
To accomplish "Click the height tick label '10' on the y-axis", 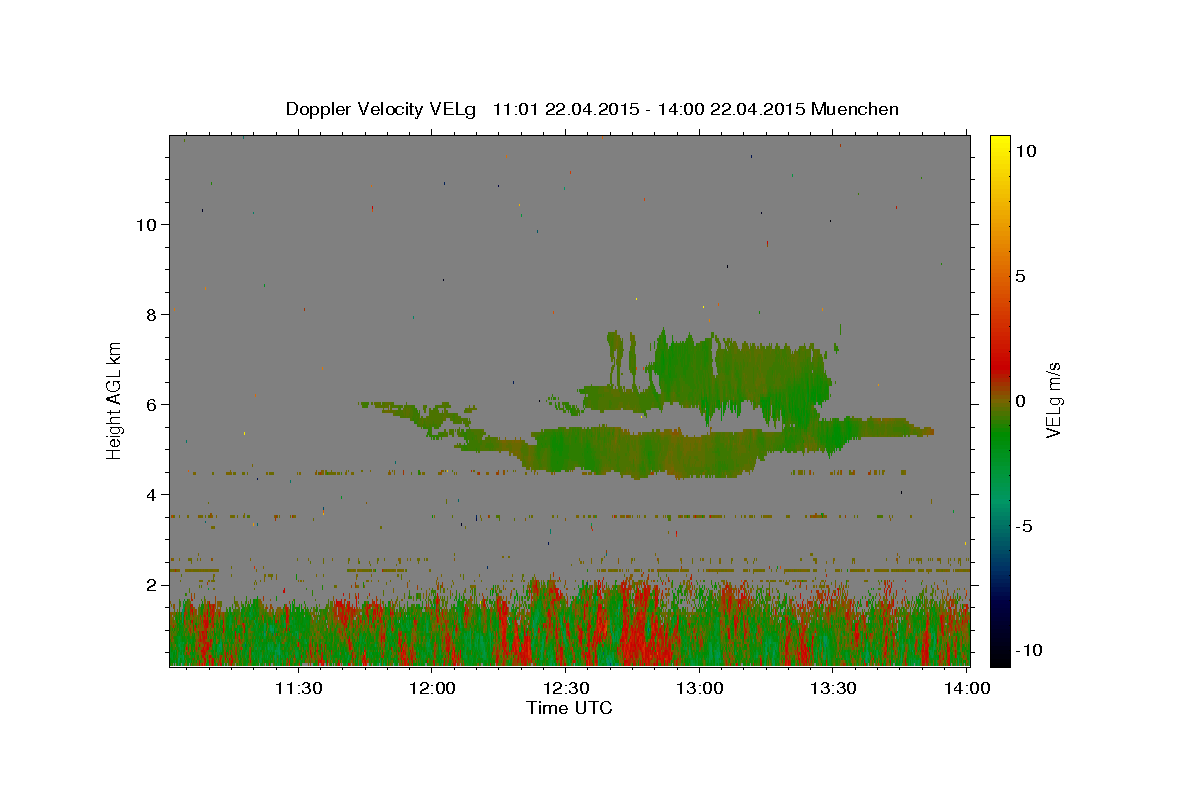I will pos(146,224).
